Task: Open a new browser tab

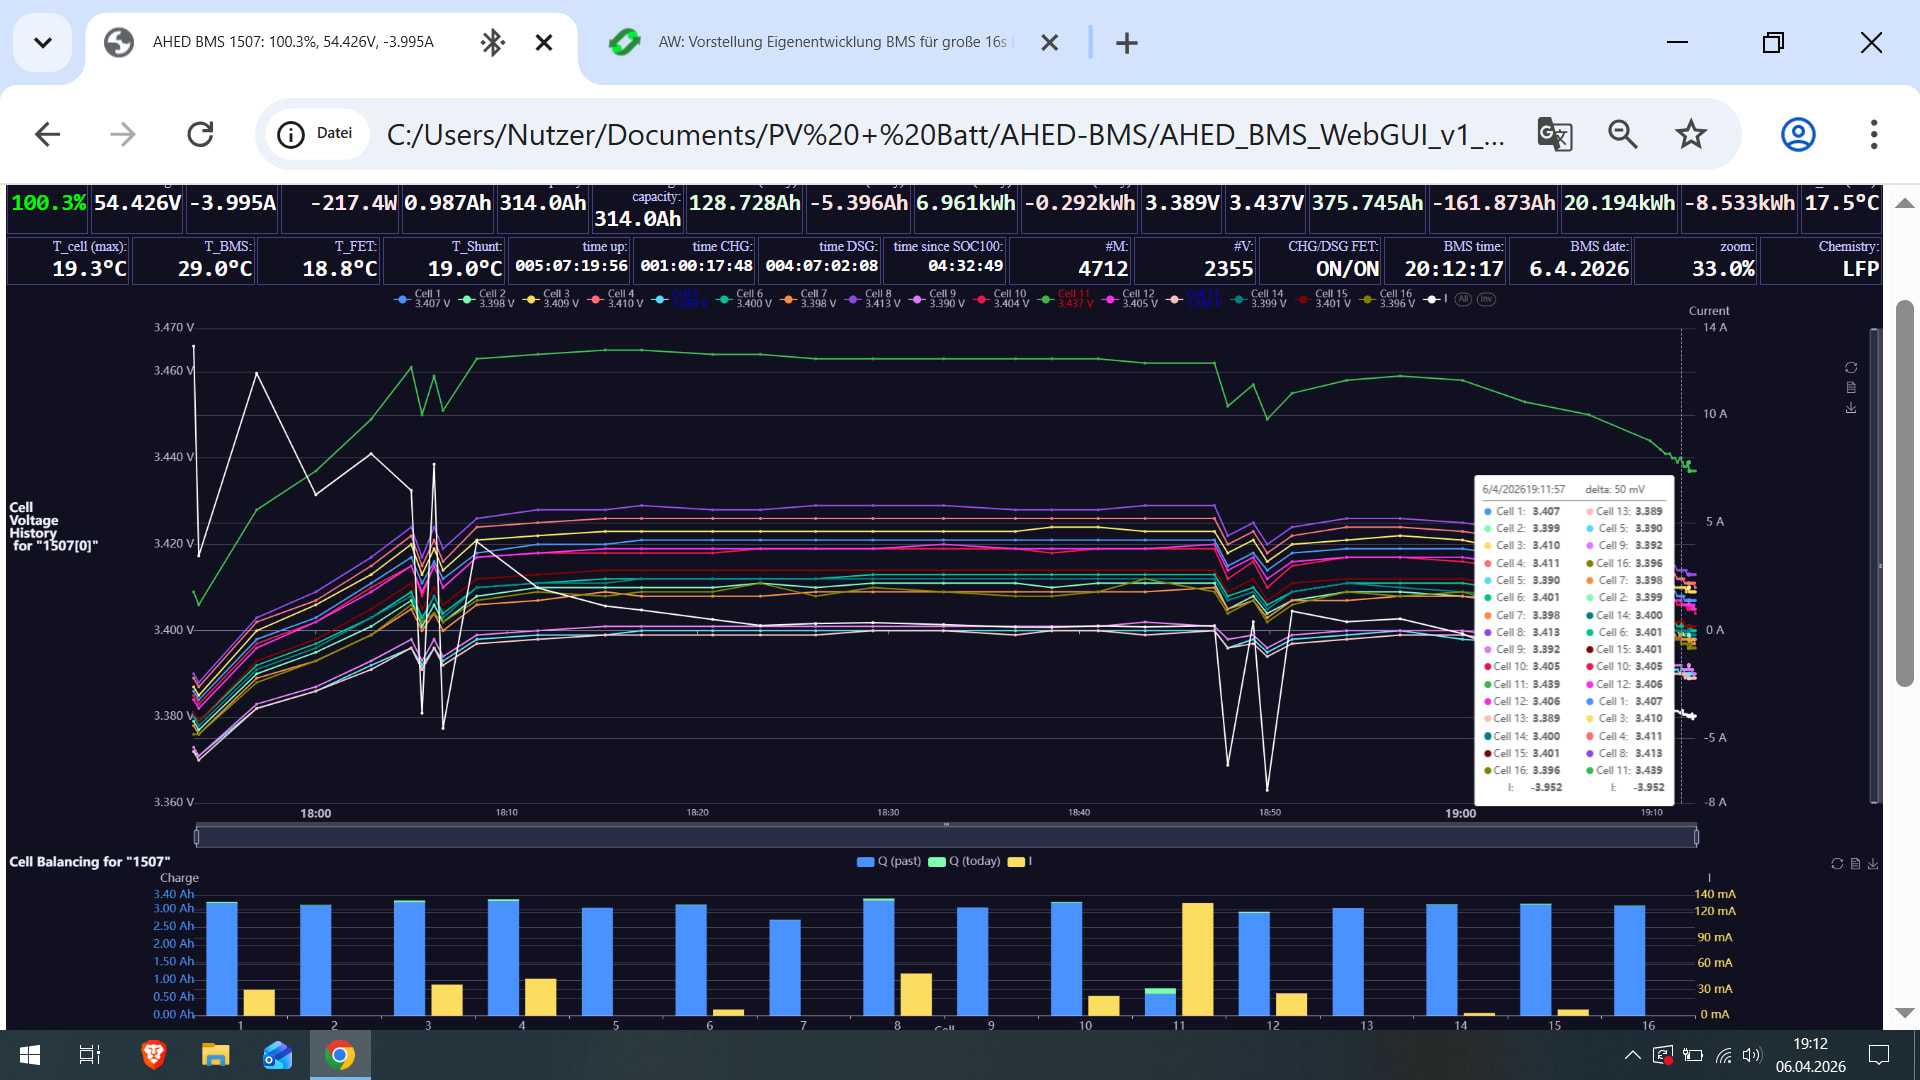Action: 1127,43
